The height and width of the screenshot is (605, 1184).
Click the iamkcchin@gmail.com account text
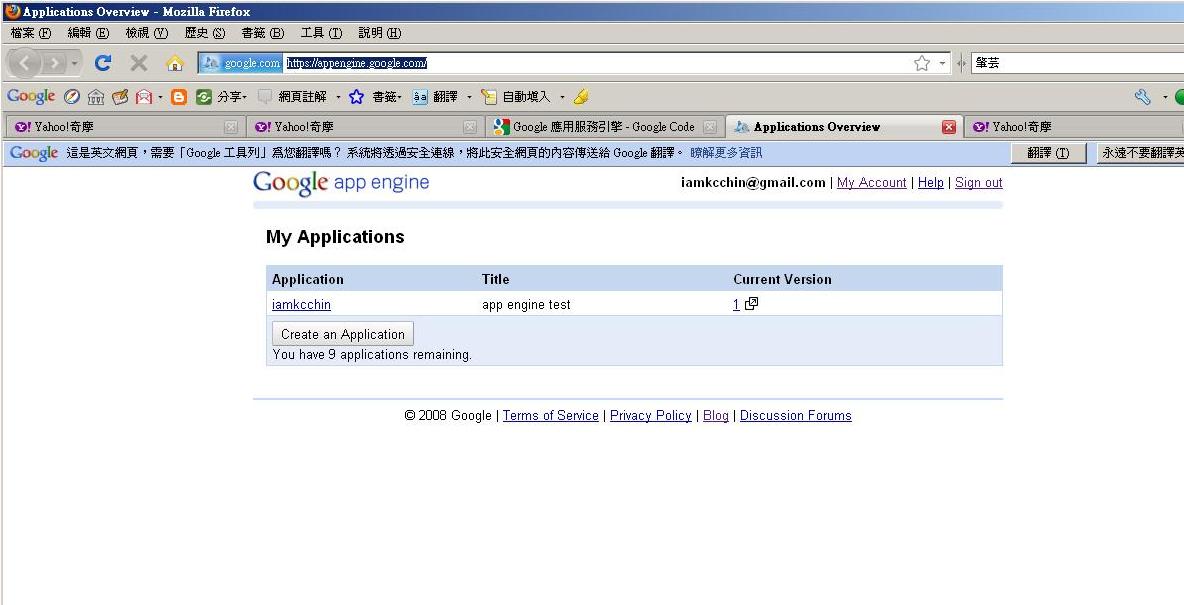pos(753,183)
